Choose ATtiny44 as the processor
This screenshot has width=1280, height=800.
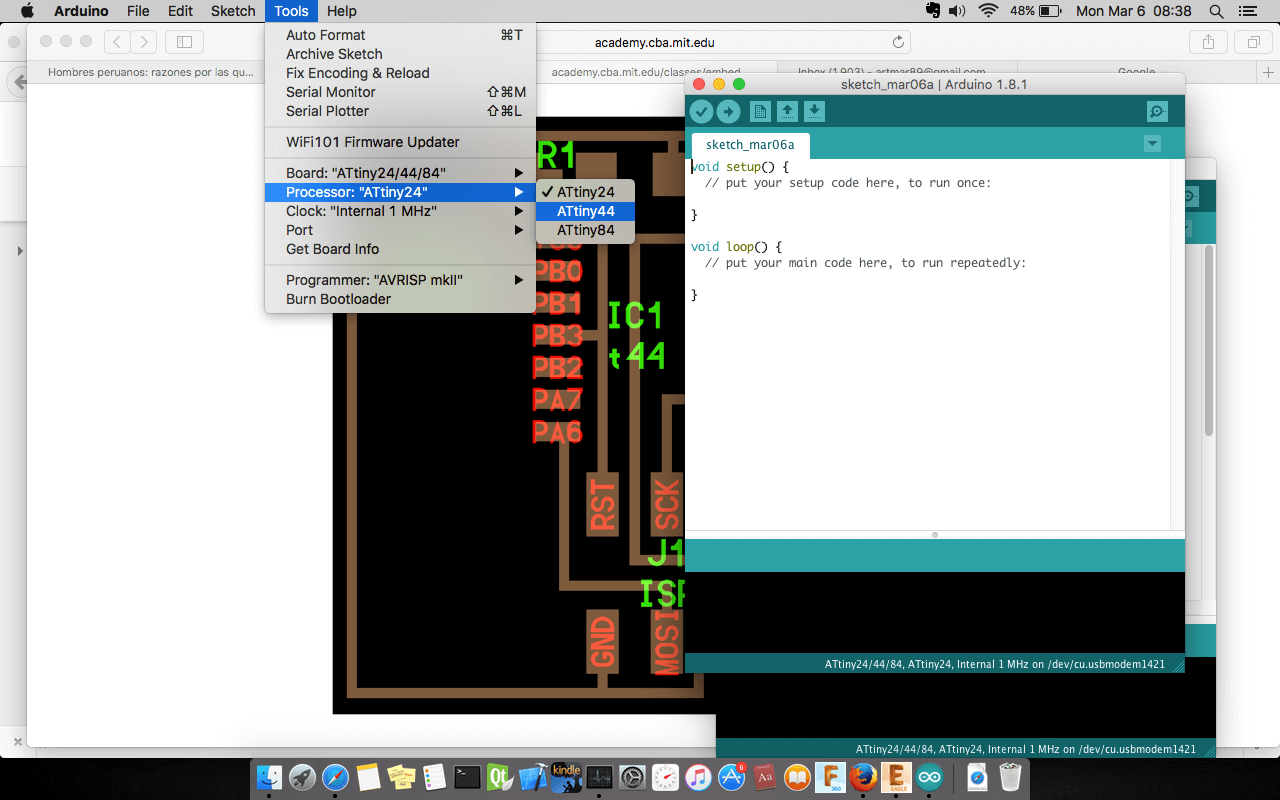[585, 211]
